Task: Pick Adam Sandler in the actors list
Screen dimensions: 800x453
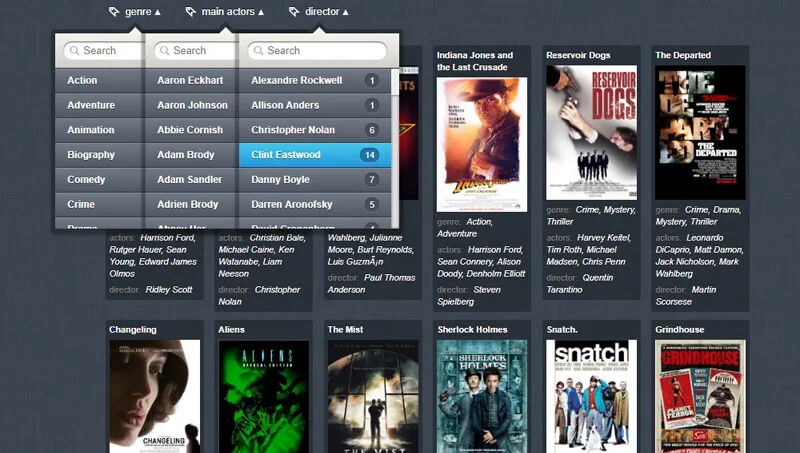Action: 190,180
